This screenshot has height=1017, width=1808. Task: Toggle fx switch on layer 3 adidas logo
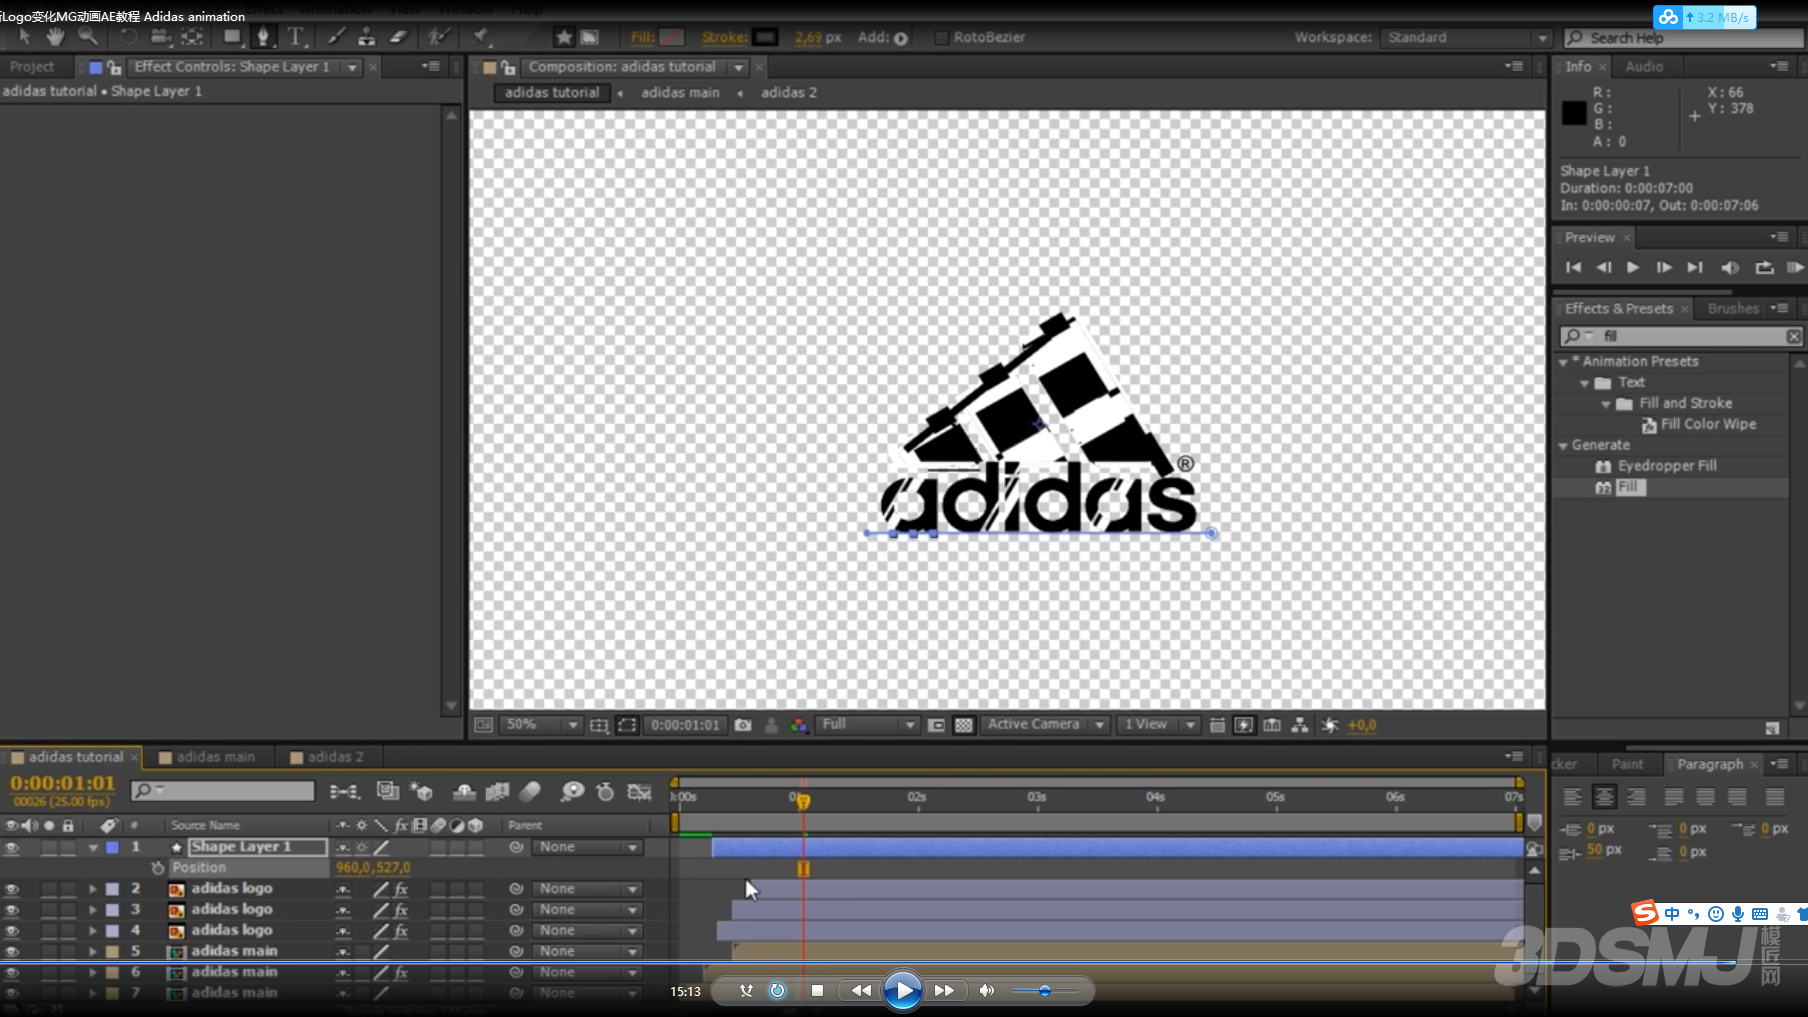[x=401, y=910]
